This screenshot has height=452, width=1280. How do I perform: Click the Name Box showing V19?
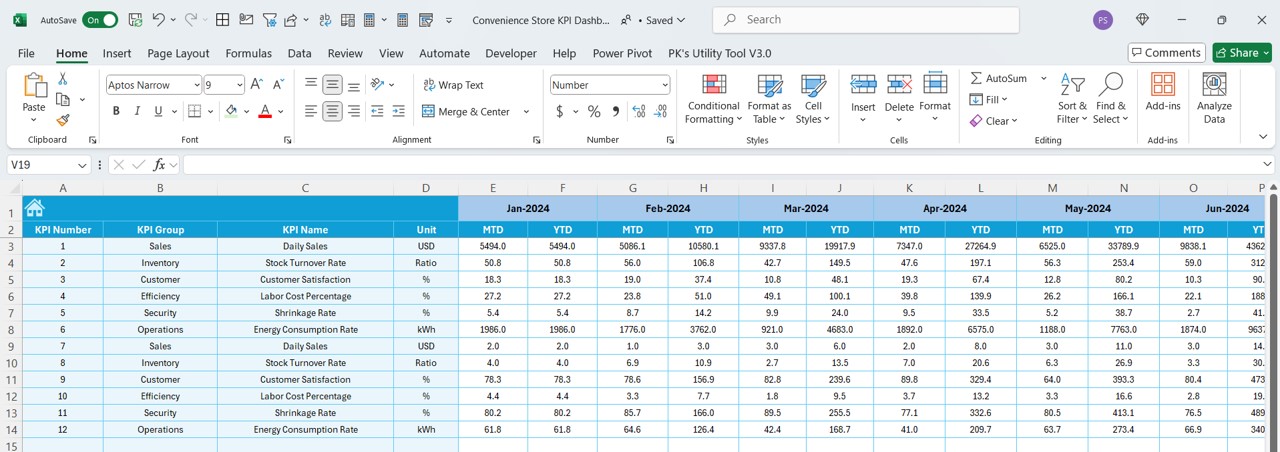click(49, 165)
